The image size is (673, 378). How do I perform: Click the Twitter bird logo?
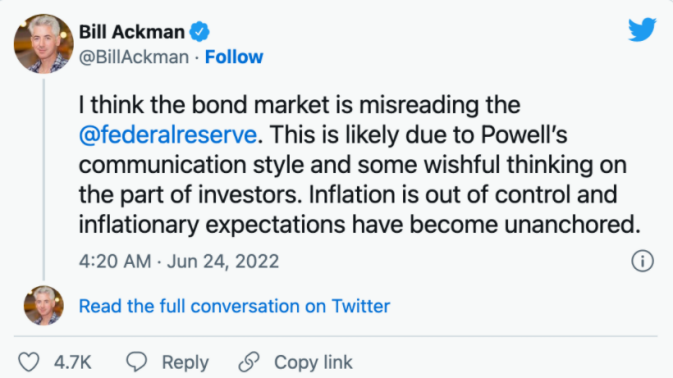pyautogui.click(x=642, y=29)
